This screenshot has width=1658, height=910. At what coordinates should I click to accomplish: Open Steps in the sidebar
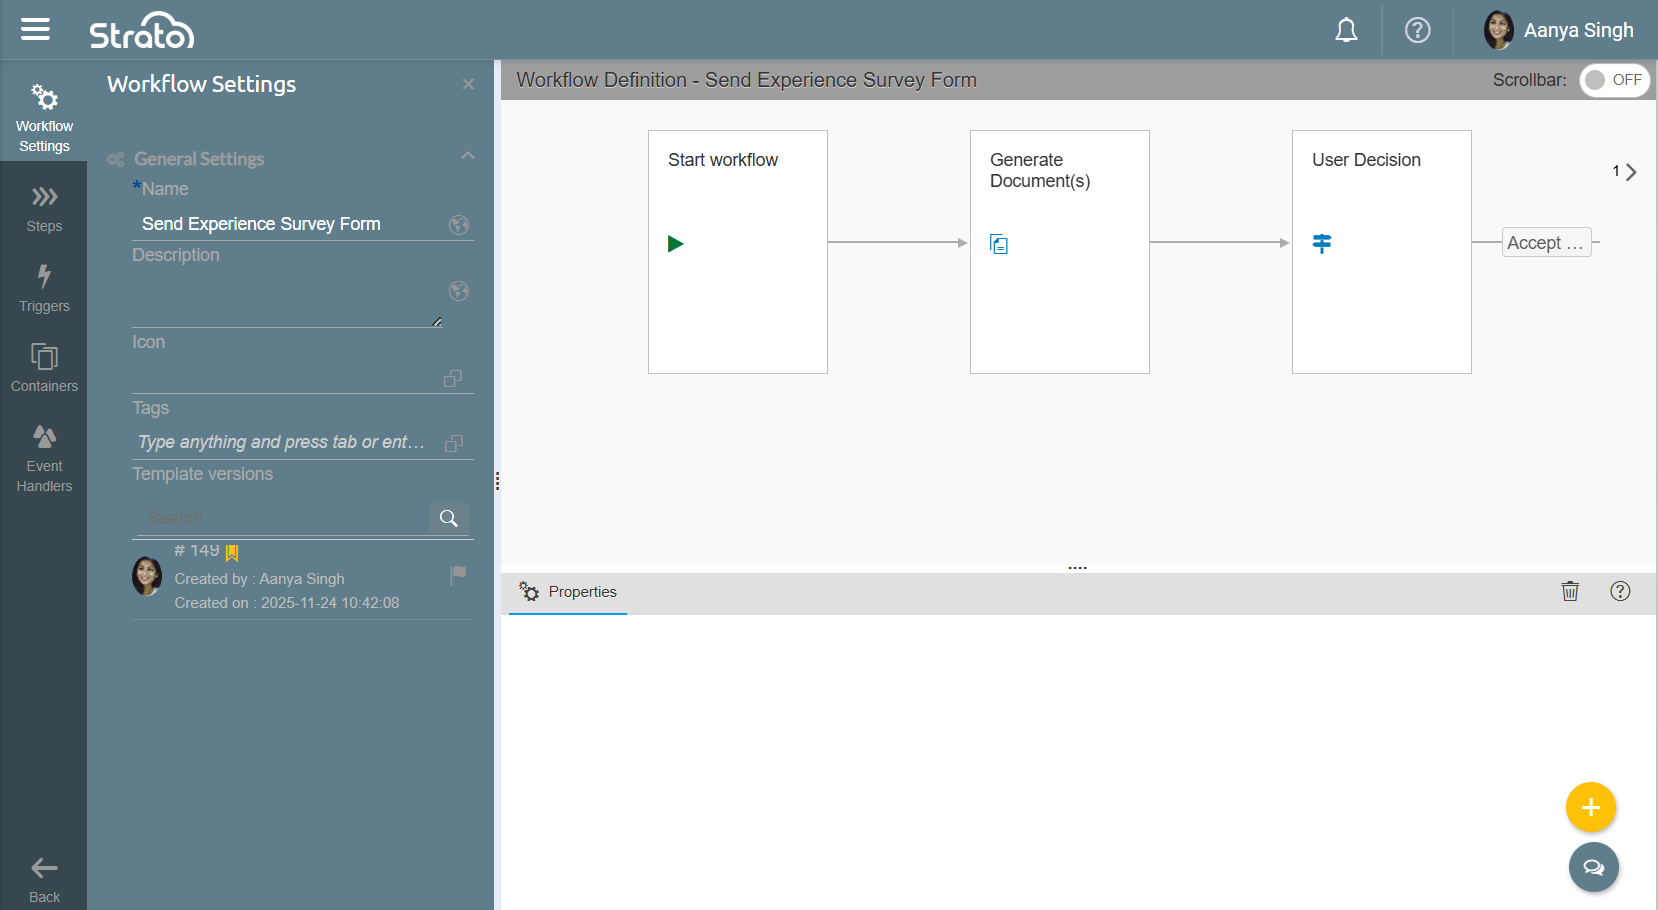[x=44, y=208]
